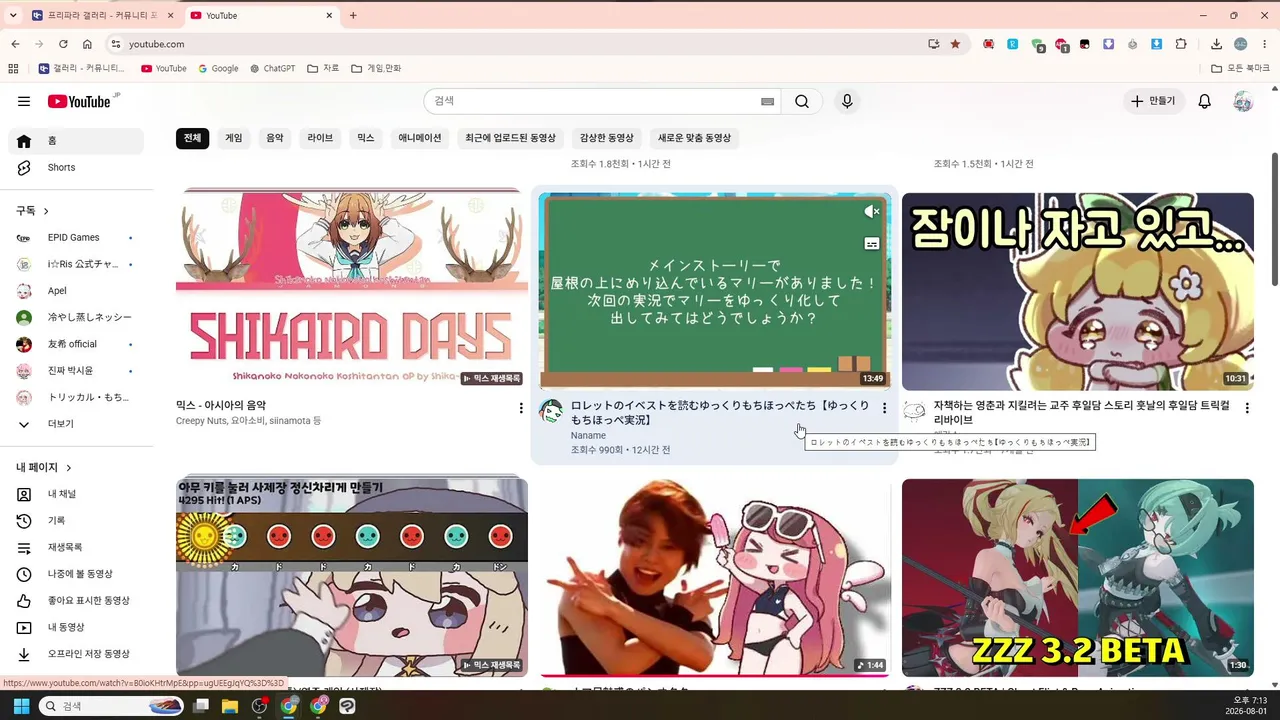The height and width of the screenshot is (720, 1280).
Task: Unmute the previewing chalkboard video
Action: (872, 212)
